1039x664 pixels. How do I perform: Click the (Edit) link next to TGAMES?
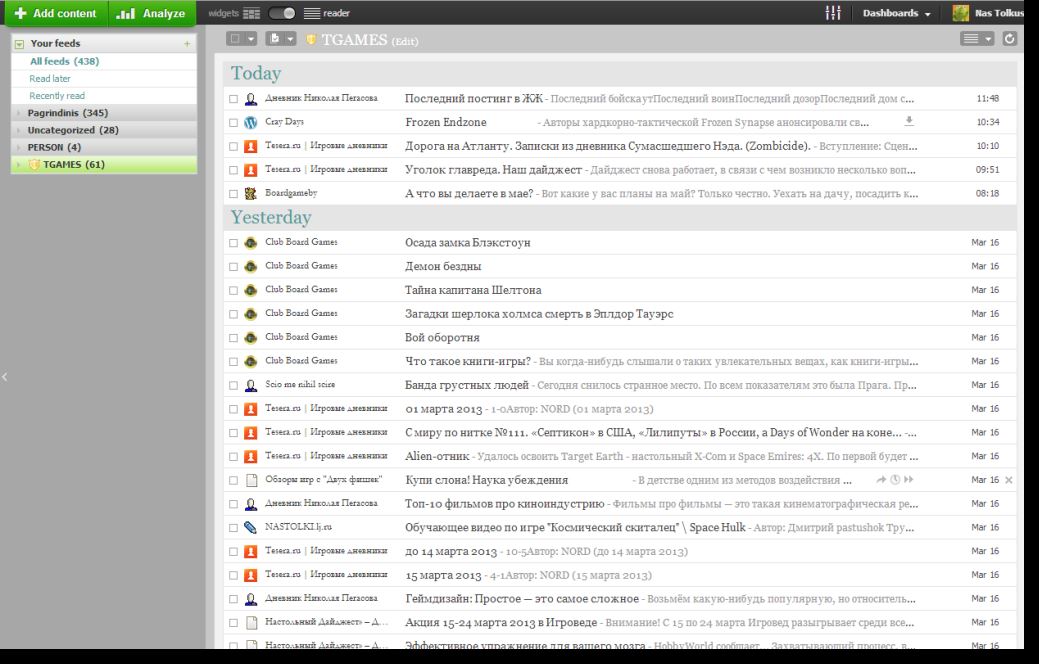(x=404, y=41)
